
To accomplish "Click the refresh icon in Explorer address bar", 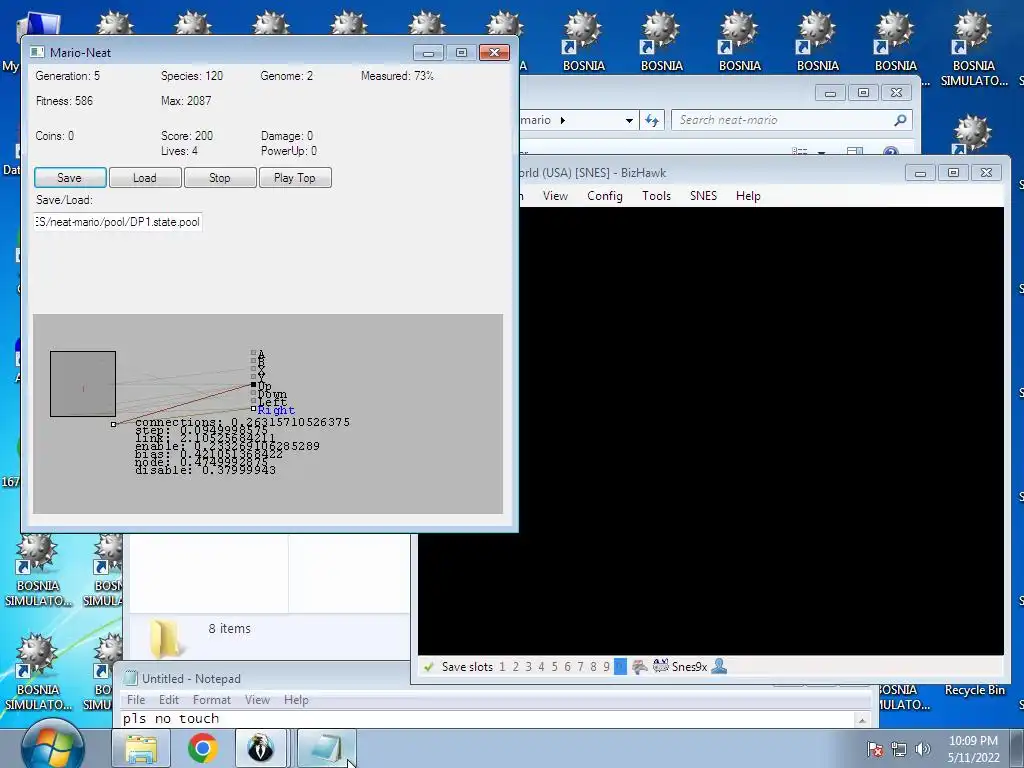I will [x=652, y=120].
